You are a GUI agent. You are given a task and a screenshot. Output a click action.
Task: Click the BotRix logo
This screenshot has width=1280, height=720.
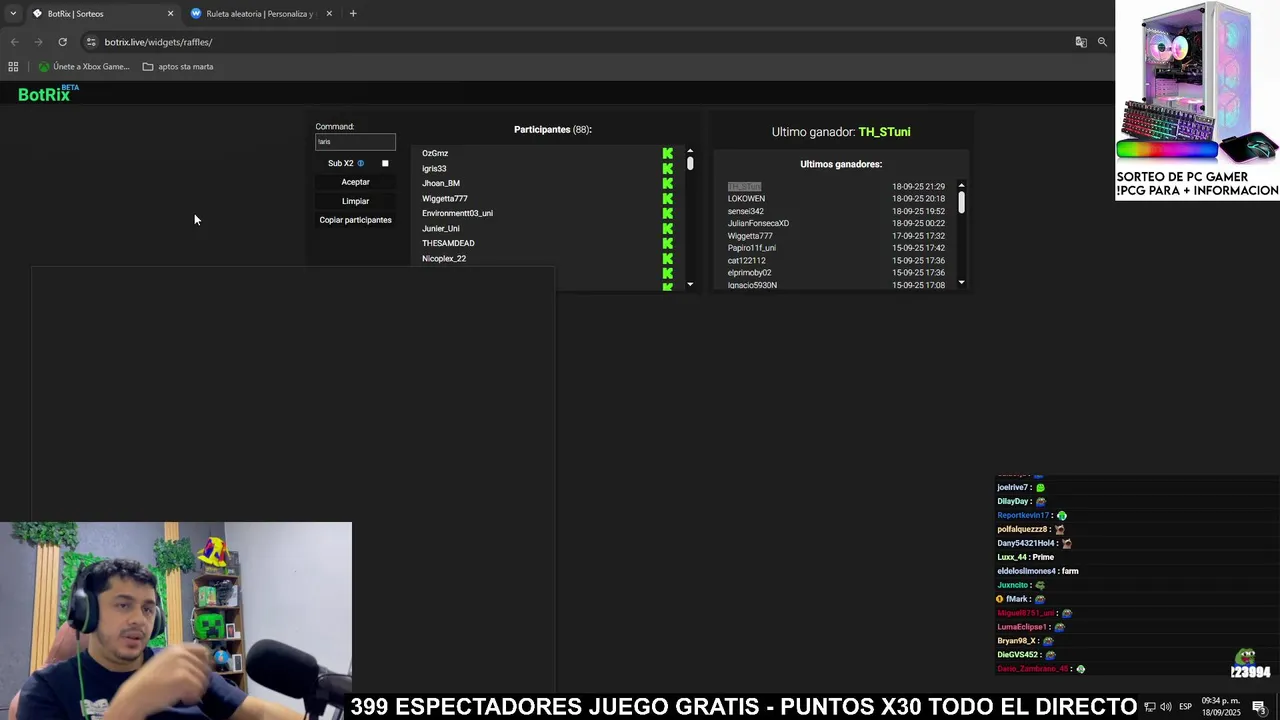(x=48, y=93)
